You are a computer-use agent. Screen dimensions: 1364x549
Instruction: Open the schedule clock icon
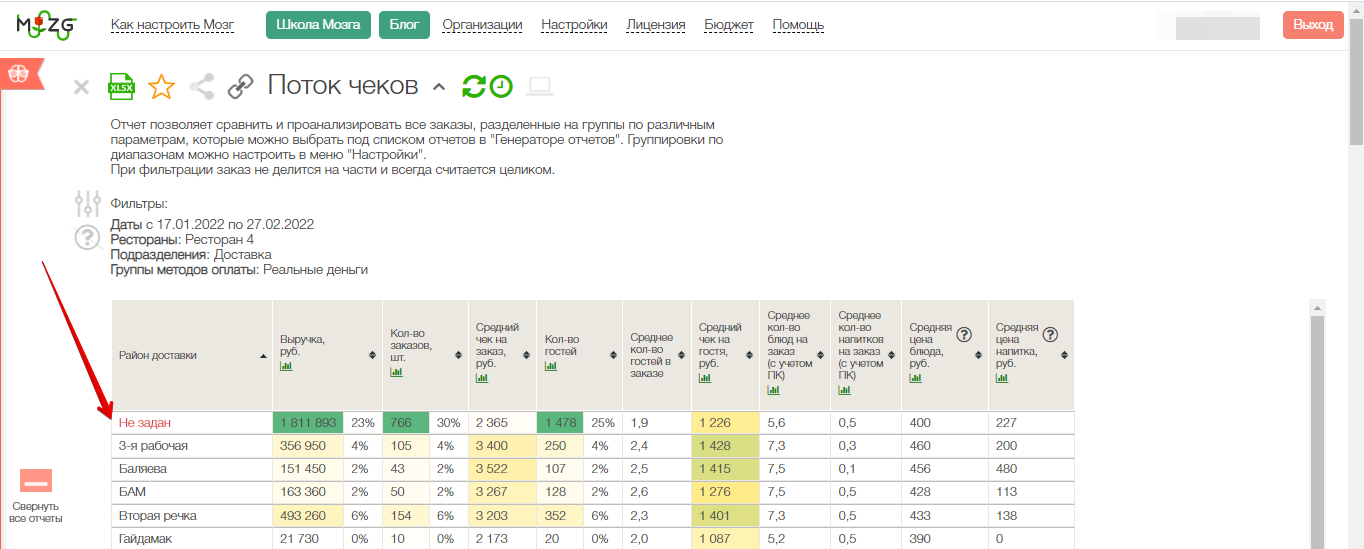pyautogui.click(x=501, y=87)
